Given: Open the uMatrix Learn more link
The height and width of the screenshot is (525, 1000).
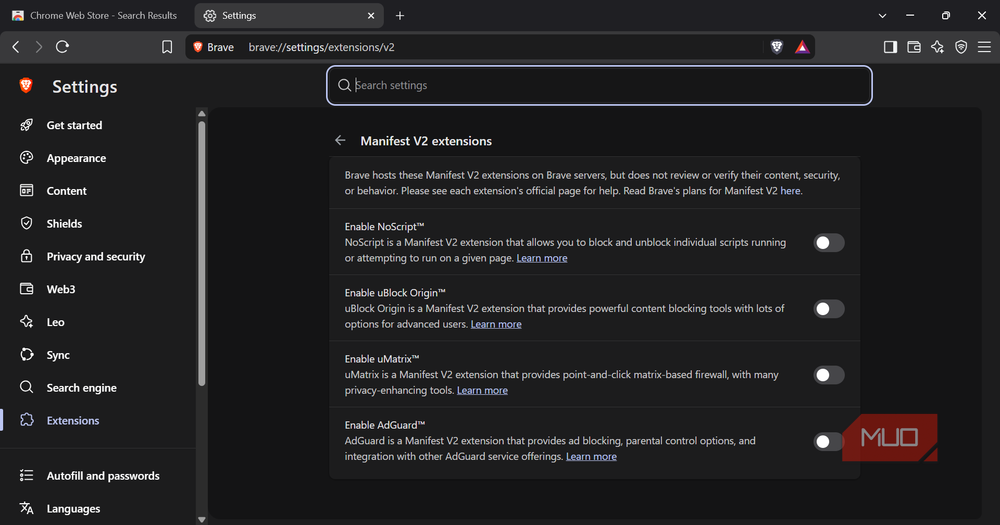Looking at the screenshot, I should pyautogui.click(x=482, y=390).
